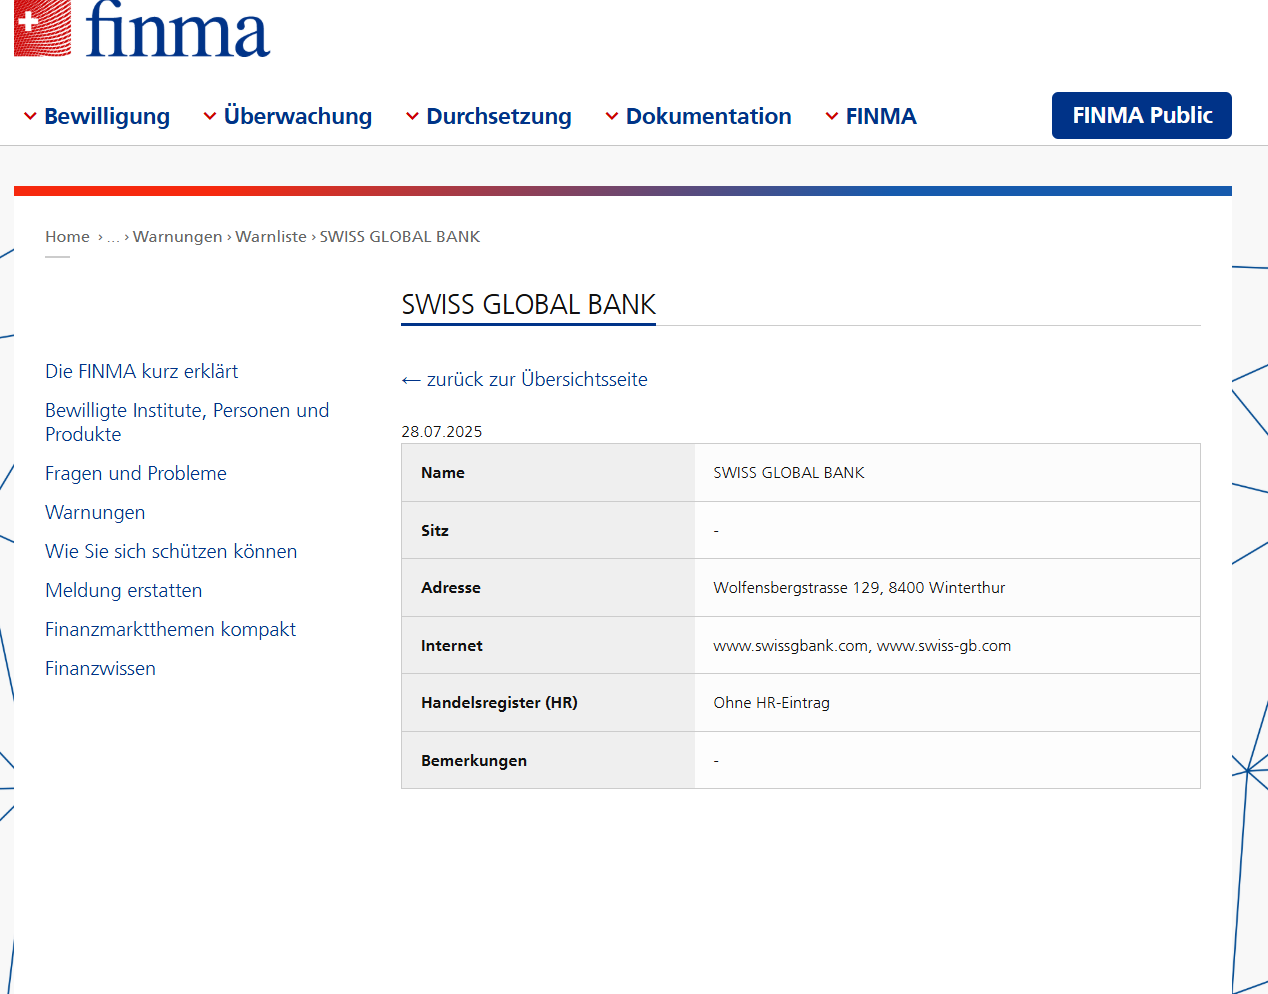This screenshot has height=994, width=1268.
Task: Open Finanzwissen sidebar link
Action: (100, 668)
